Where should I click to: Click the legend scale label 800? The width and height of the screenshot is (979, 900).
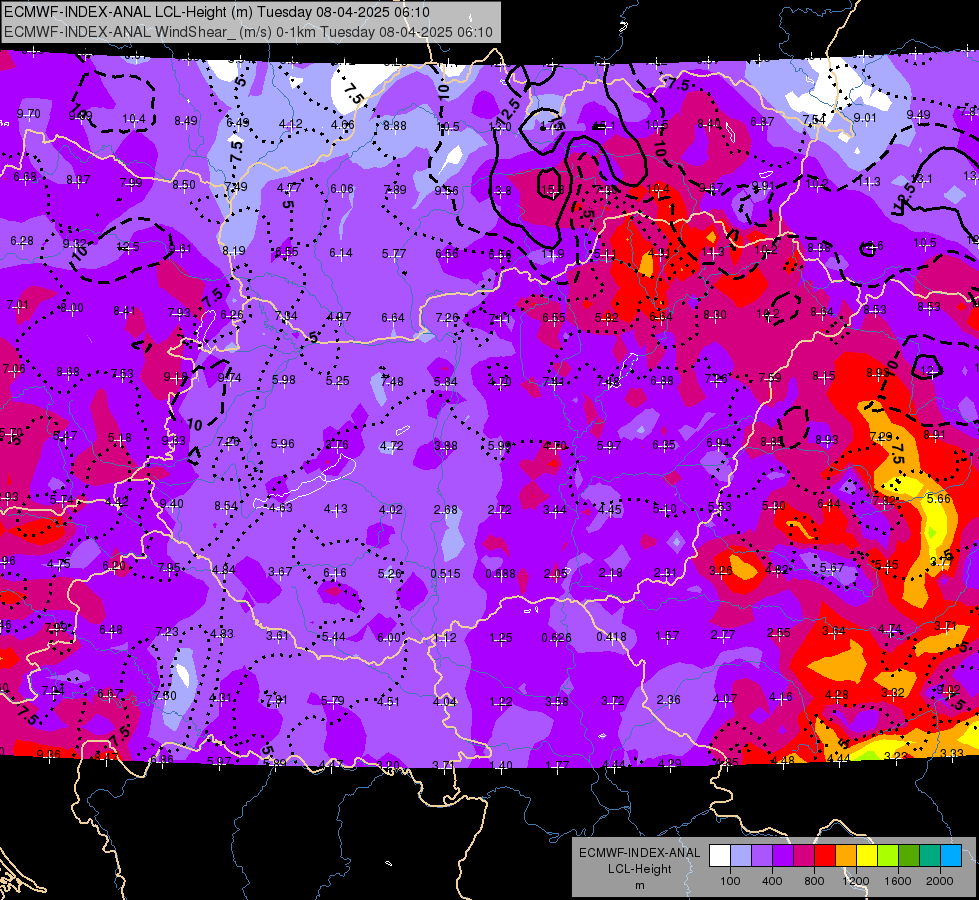[x=814, y=881]
